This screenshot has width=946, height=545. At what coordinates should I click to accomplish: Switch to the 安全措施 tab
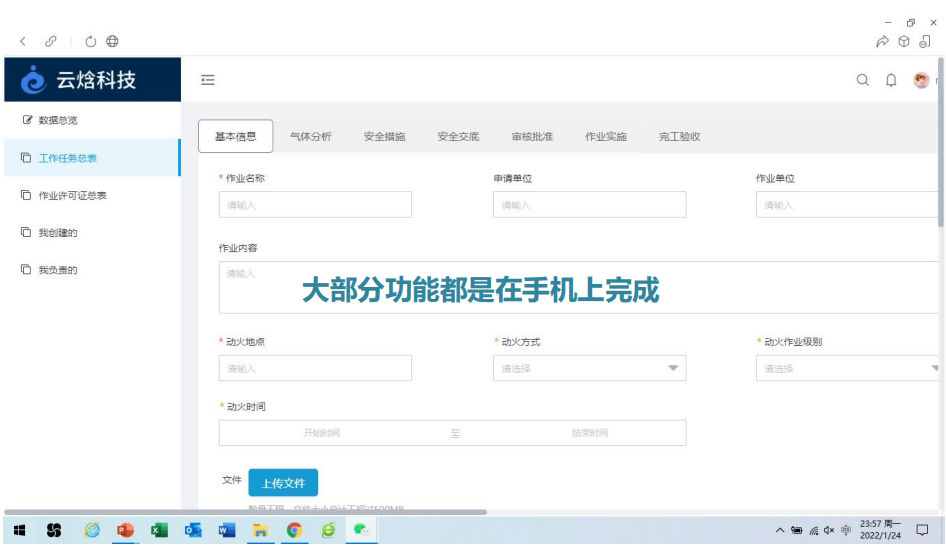click(384, 137)
